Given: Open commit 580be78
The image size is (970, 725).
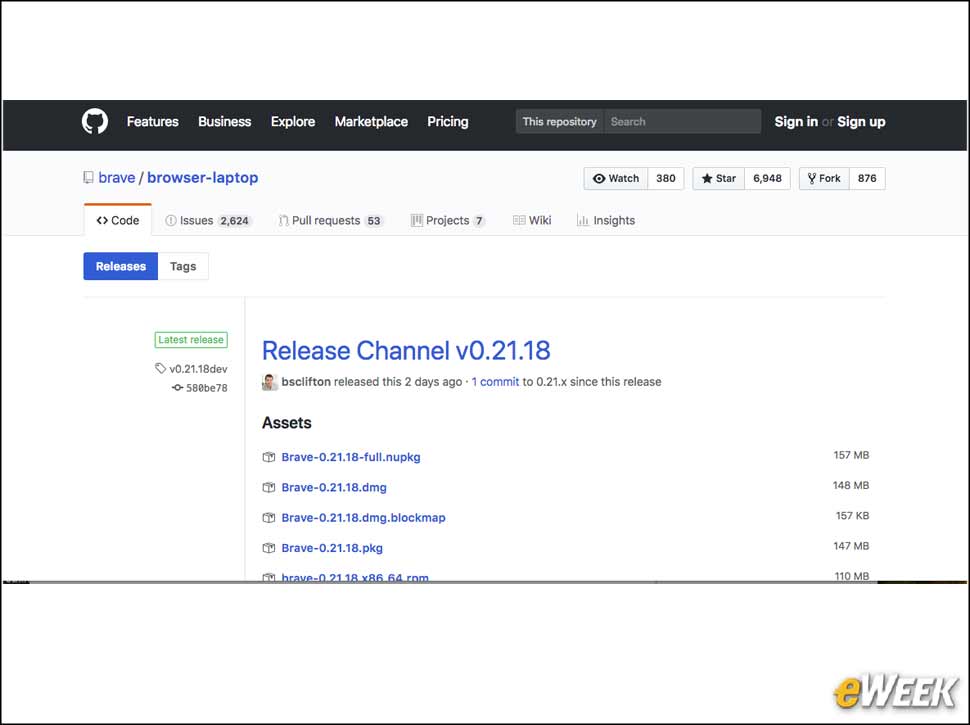Looking at the screenshot, I should (207, 388).
